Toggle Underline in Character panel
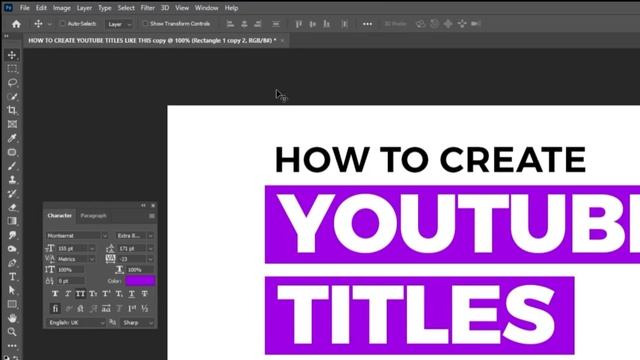 point(131,293)
